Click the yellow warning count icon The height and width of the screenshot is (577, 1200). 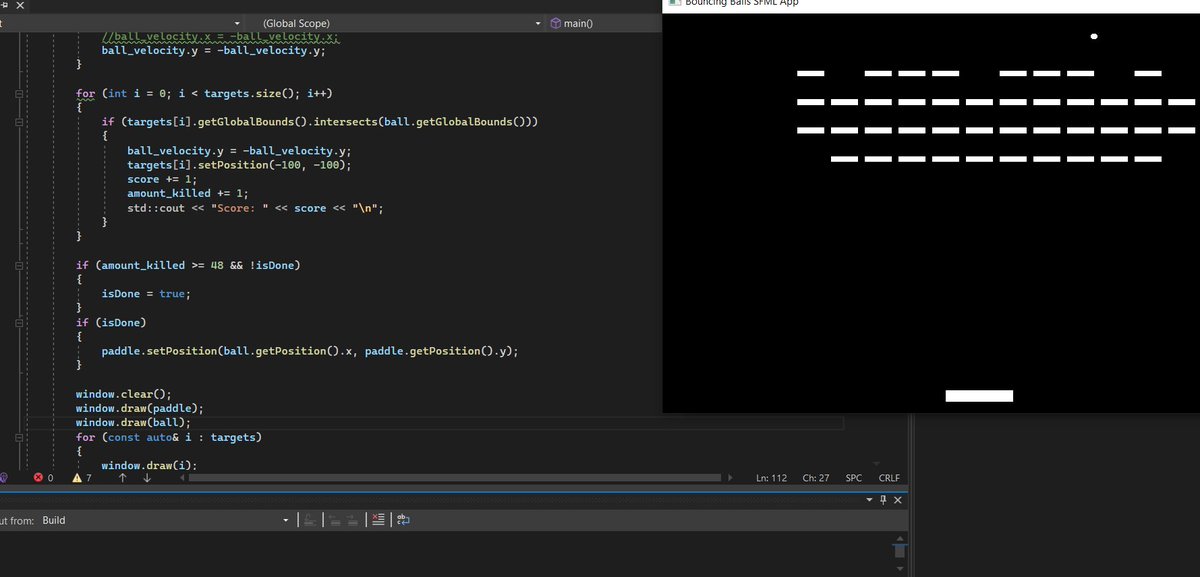click(77, 478)
